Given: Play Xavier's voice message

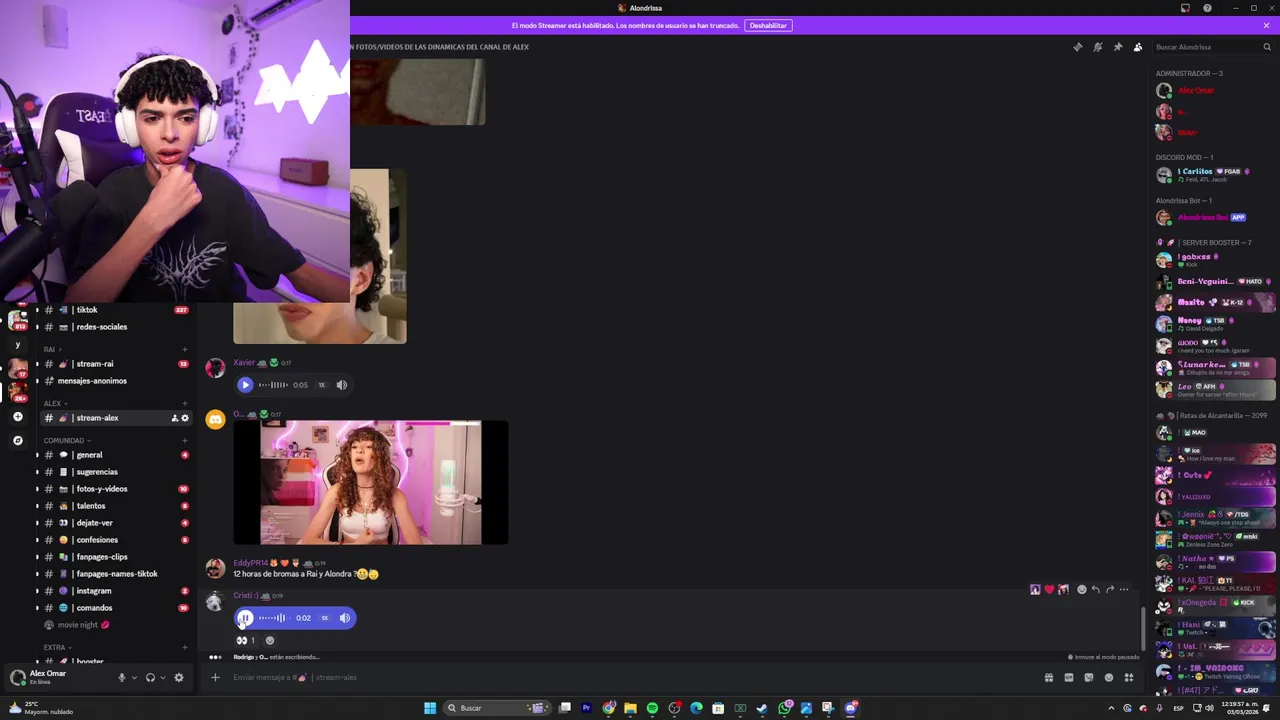Looking at the screenshot, I should pos(245,385).
